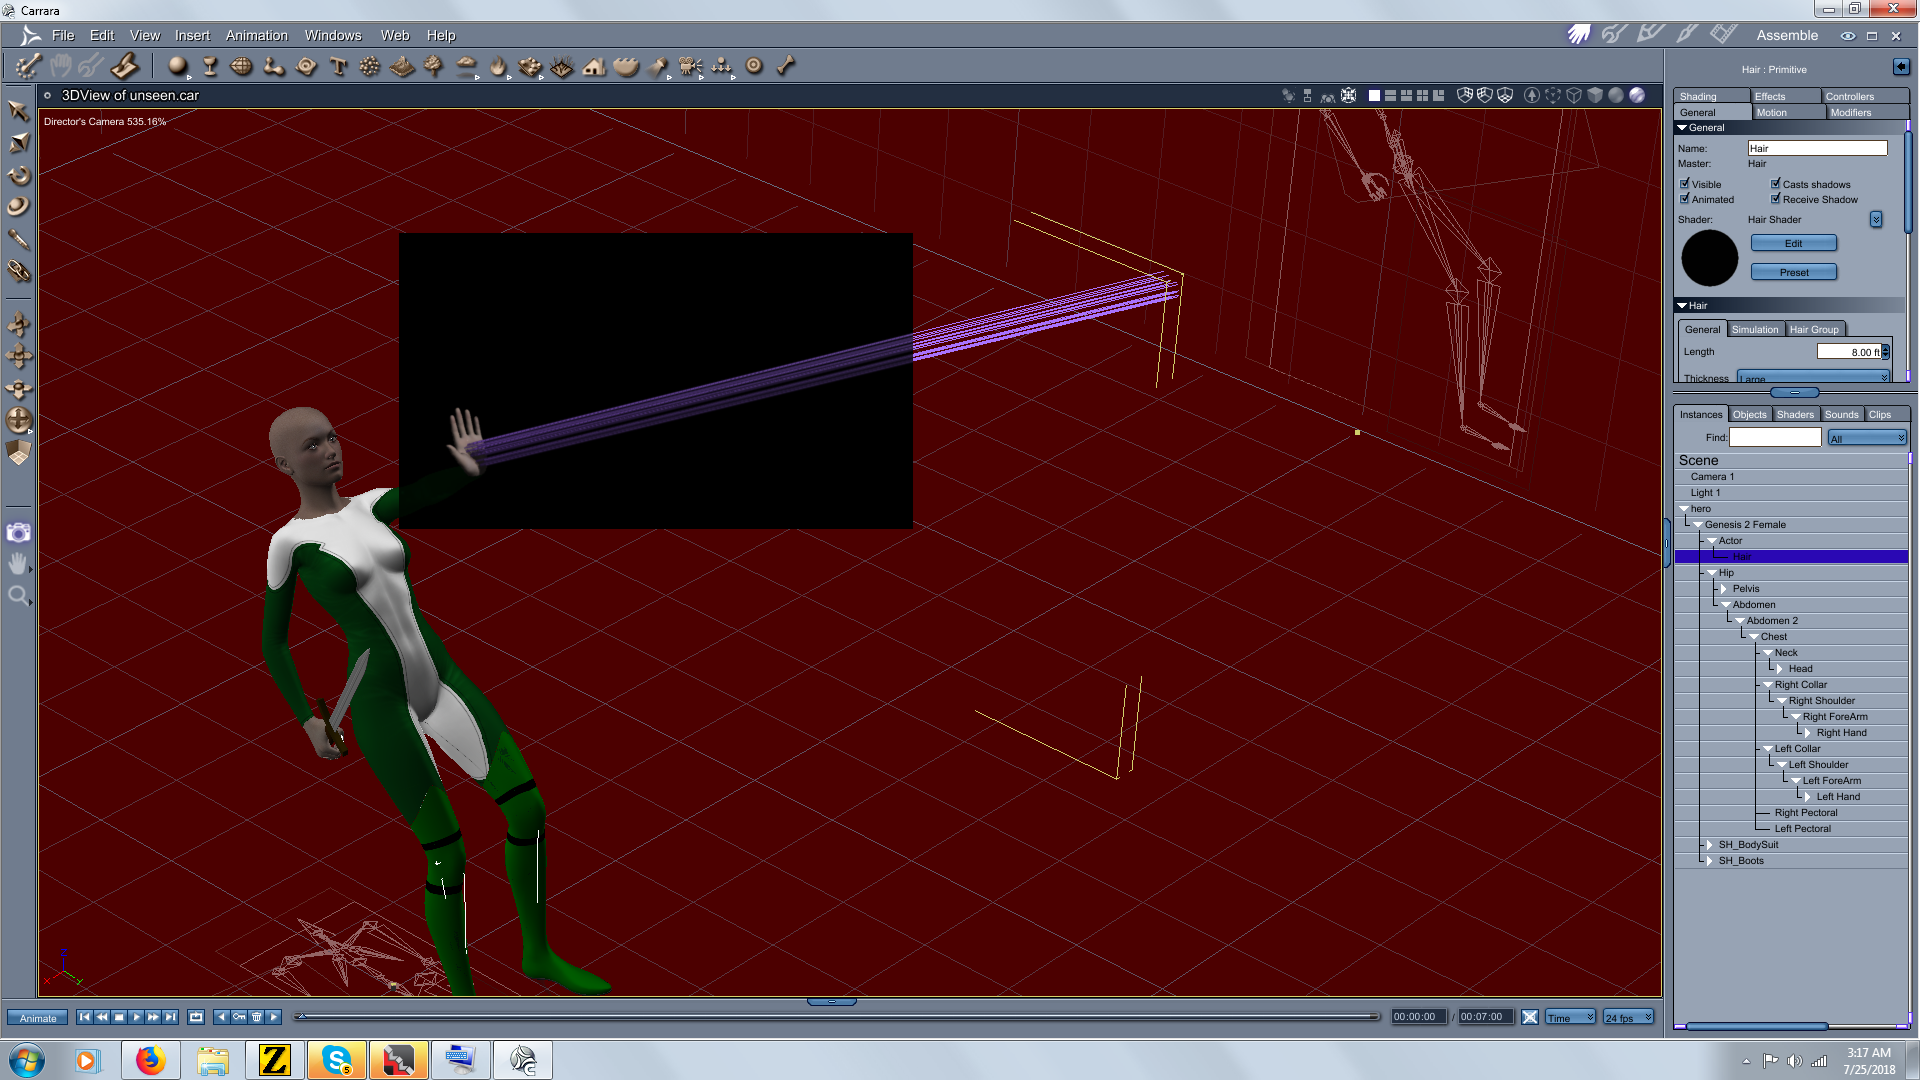Toggle the Casts shadows checkbox
1920x1080 pixels.
[x=1776, y=184]
